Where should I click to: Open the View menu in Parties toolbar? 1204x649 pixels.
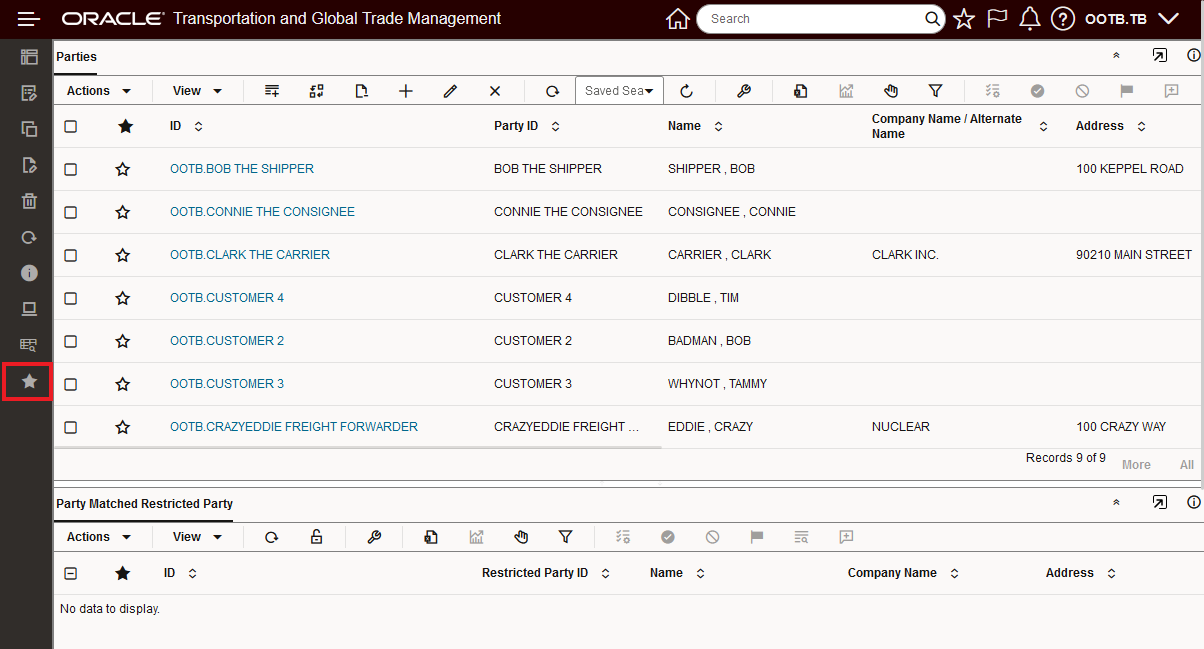195,90
